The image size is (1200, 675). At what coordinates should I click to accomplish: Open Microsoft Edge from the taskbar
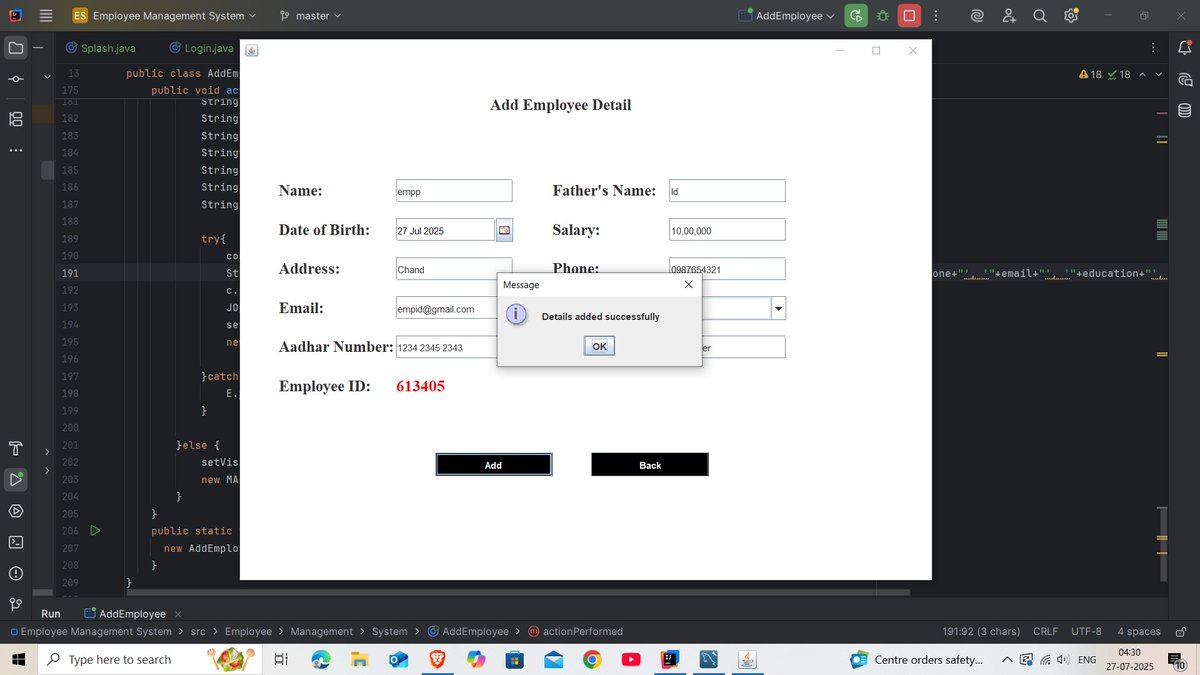(x=321, y=660)
